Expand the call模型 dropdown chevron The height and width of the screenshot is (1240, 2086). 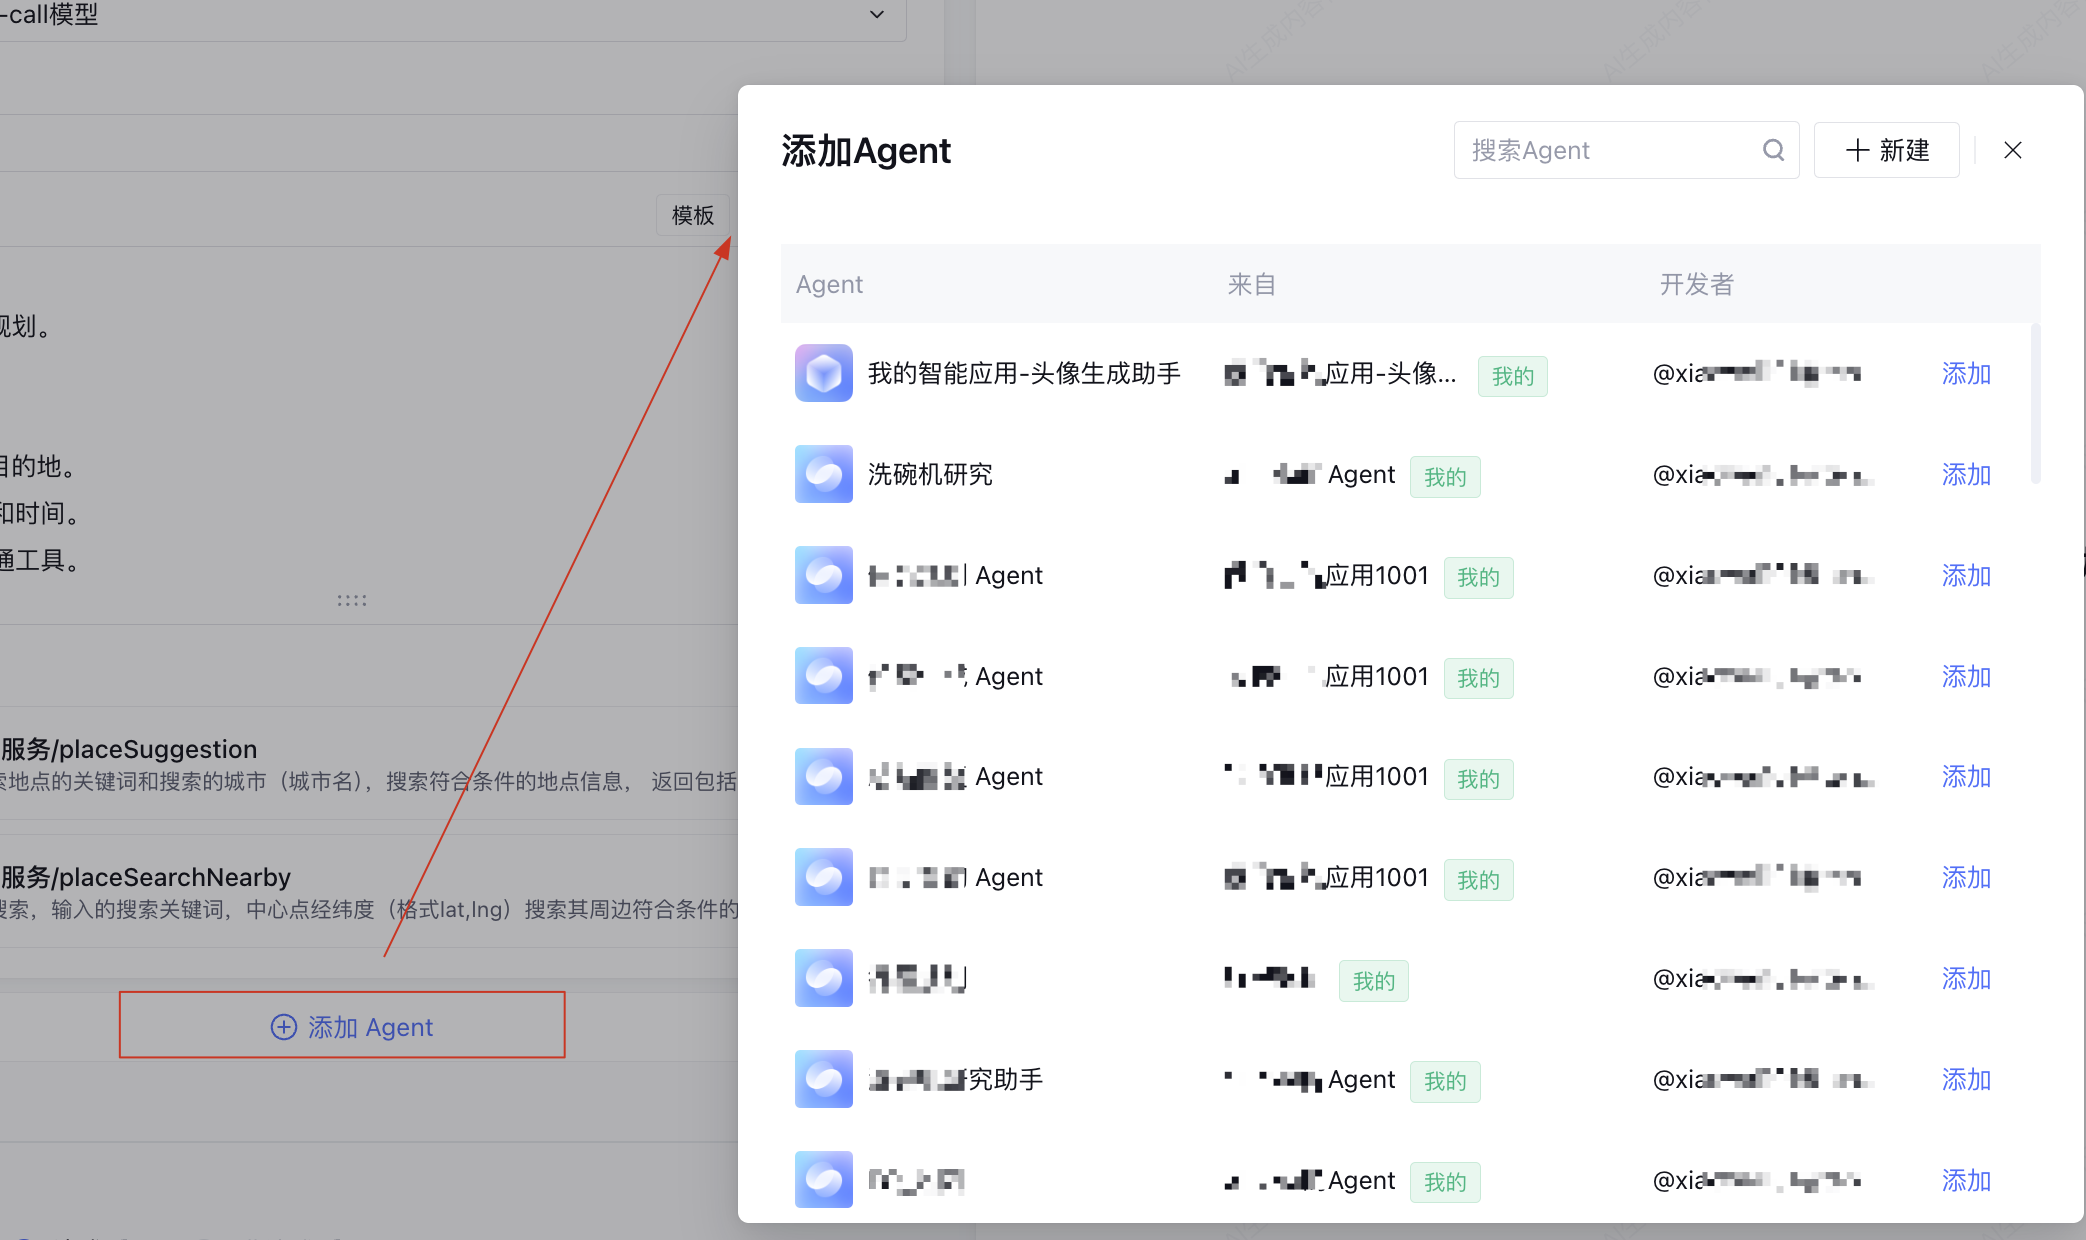tap(877, 14)
